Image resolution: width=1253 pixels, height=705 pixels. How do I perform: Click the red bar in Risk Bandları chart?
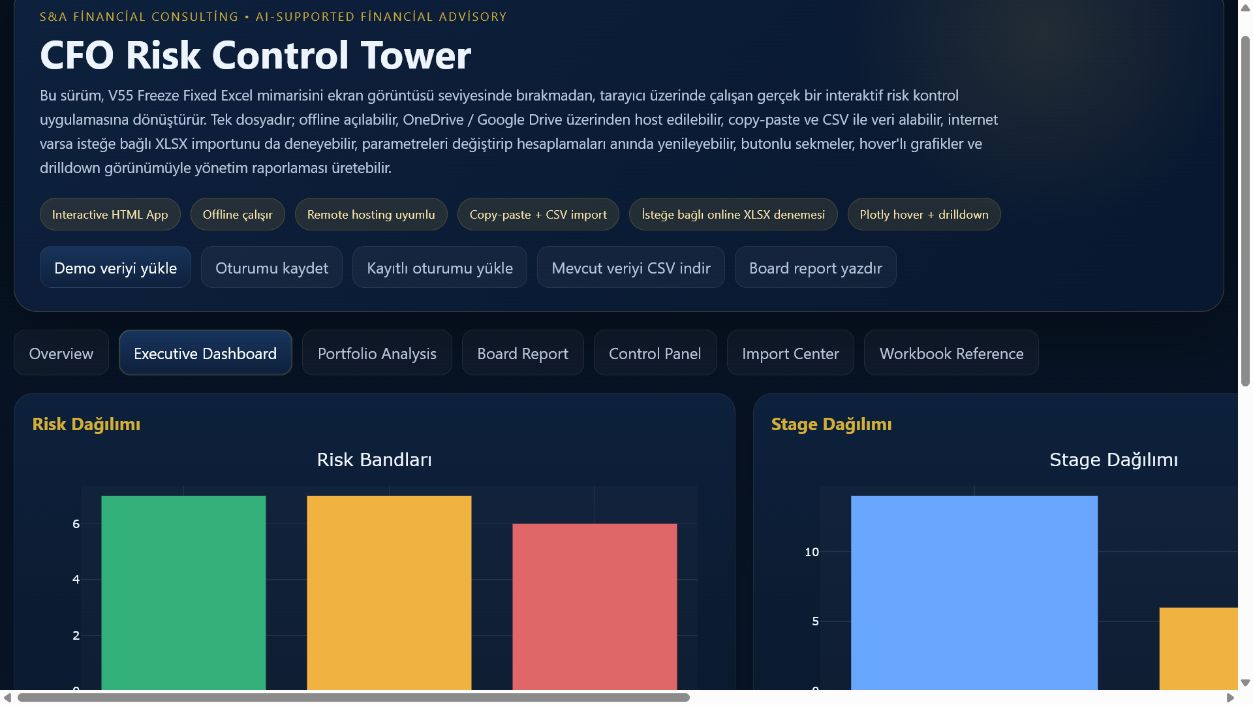coord(595,606)
